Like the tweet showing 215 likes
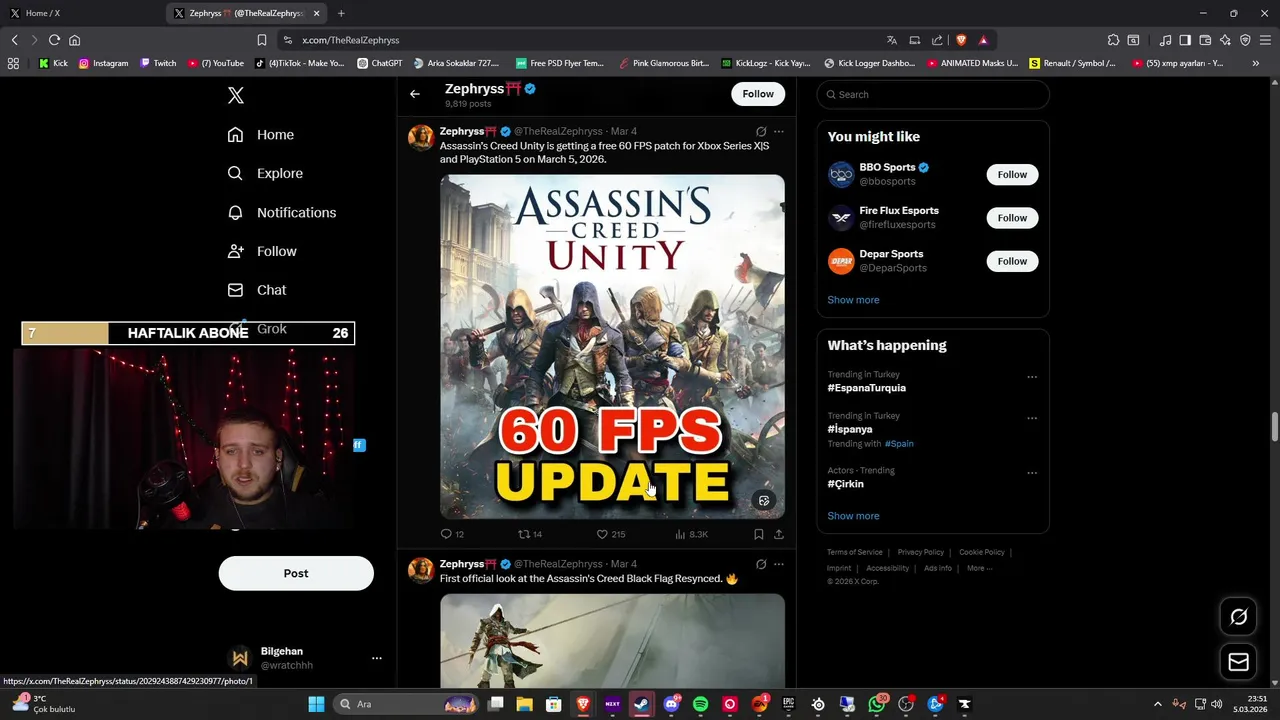 click(x=610, y=534)
